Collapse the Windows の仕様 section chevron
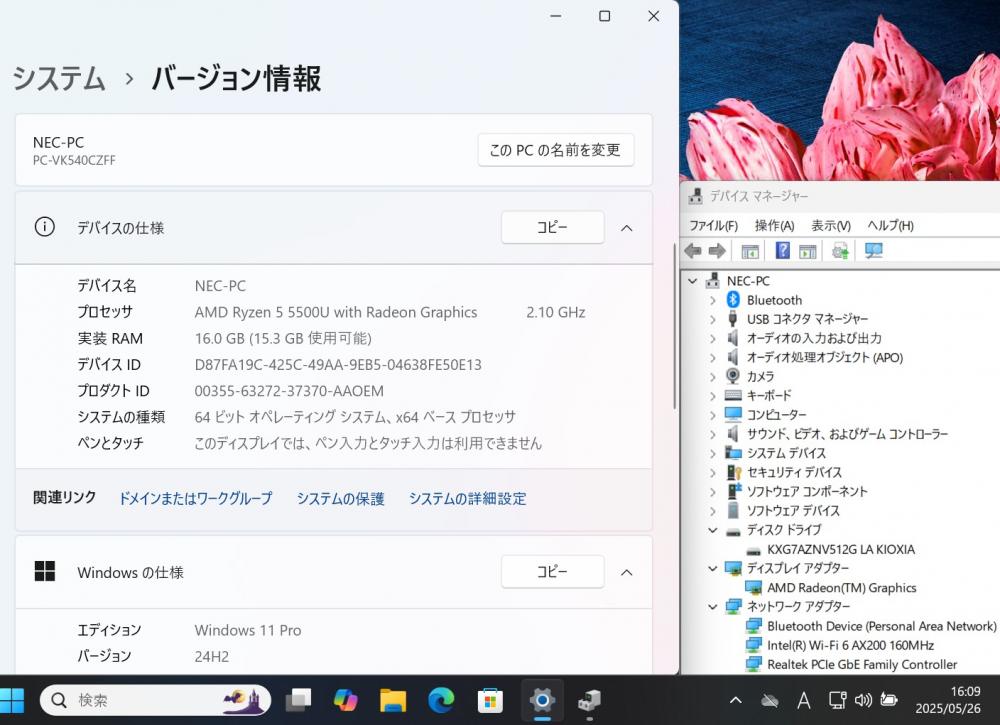The image size is (1000, 725). tap(627, 572)
